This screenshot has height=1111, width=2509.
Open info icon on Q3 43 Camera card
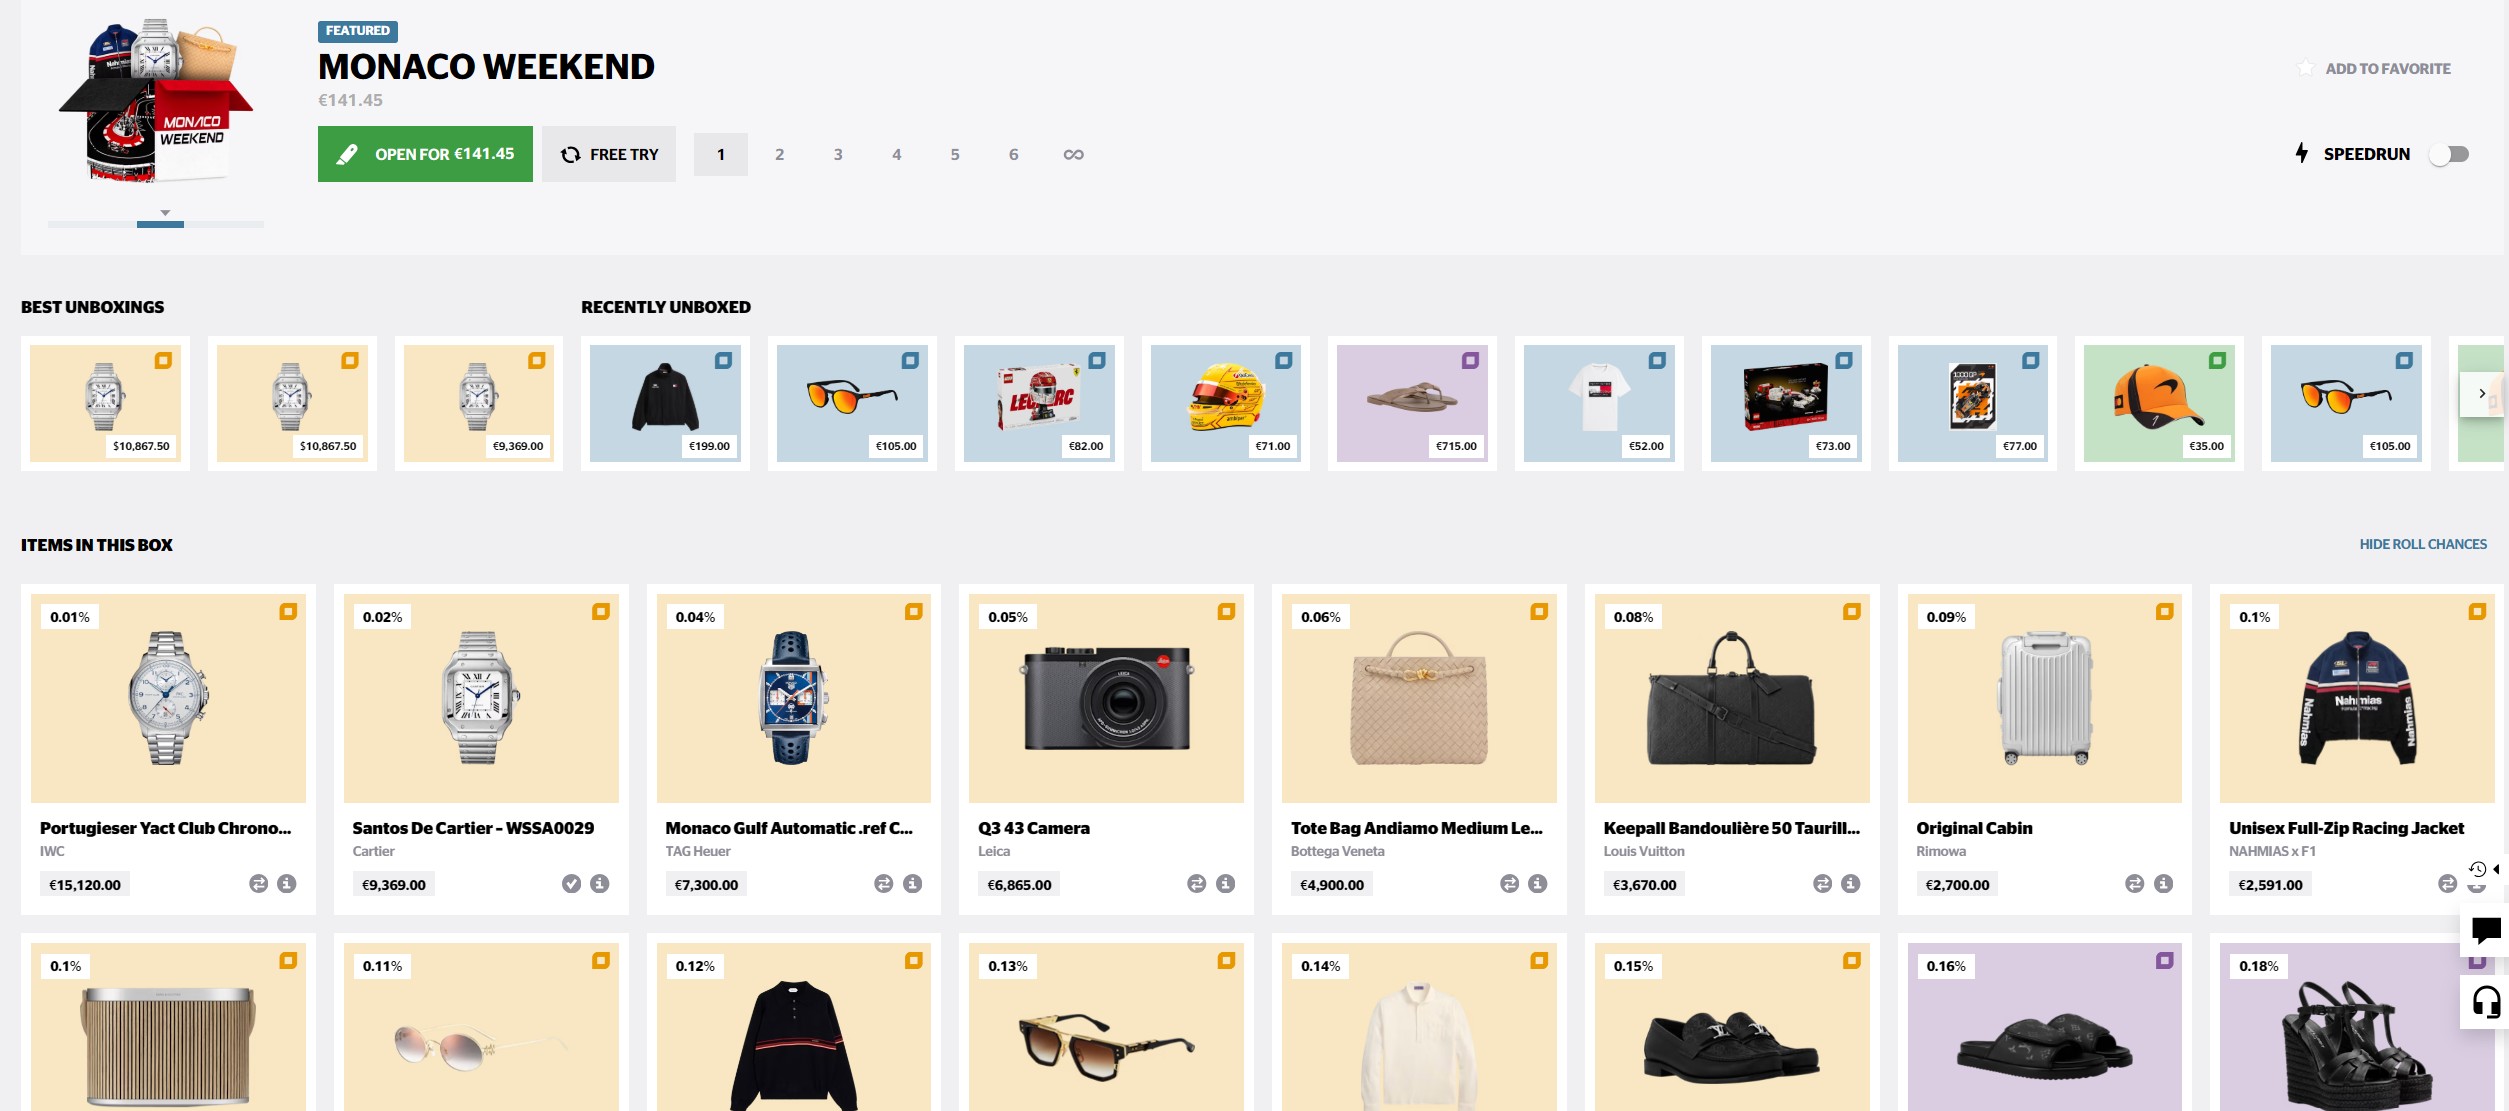(1226, 884)
